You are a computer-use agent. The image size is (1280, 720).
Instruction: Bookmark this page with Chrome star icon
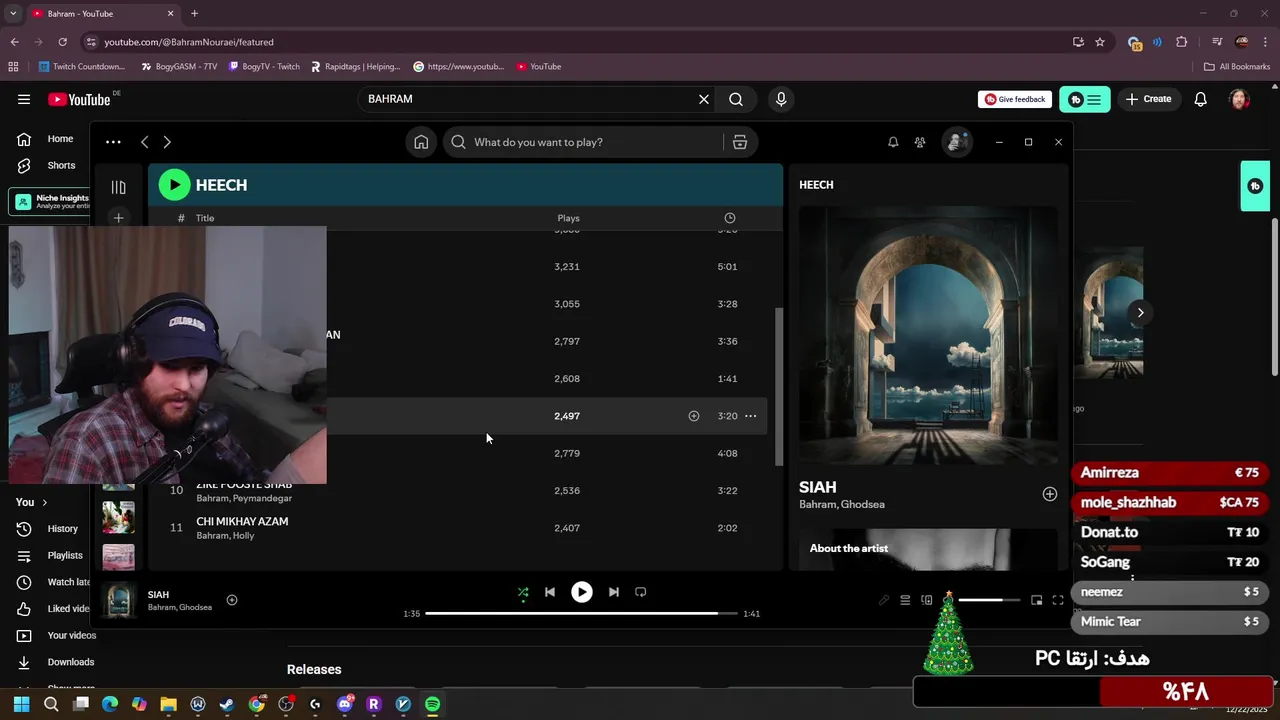(1100, 42)
